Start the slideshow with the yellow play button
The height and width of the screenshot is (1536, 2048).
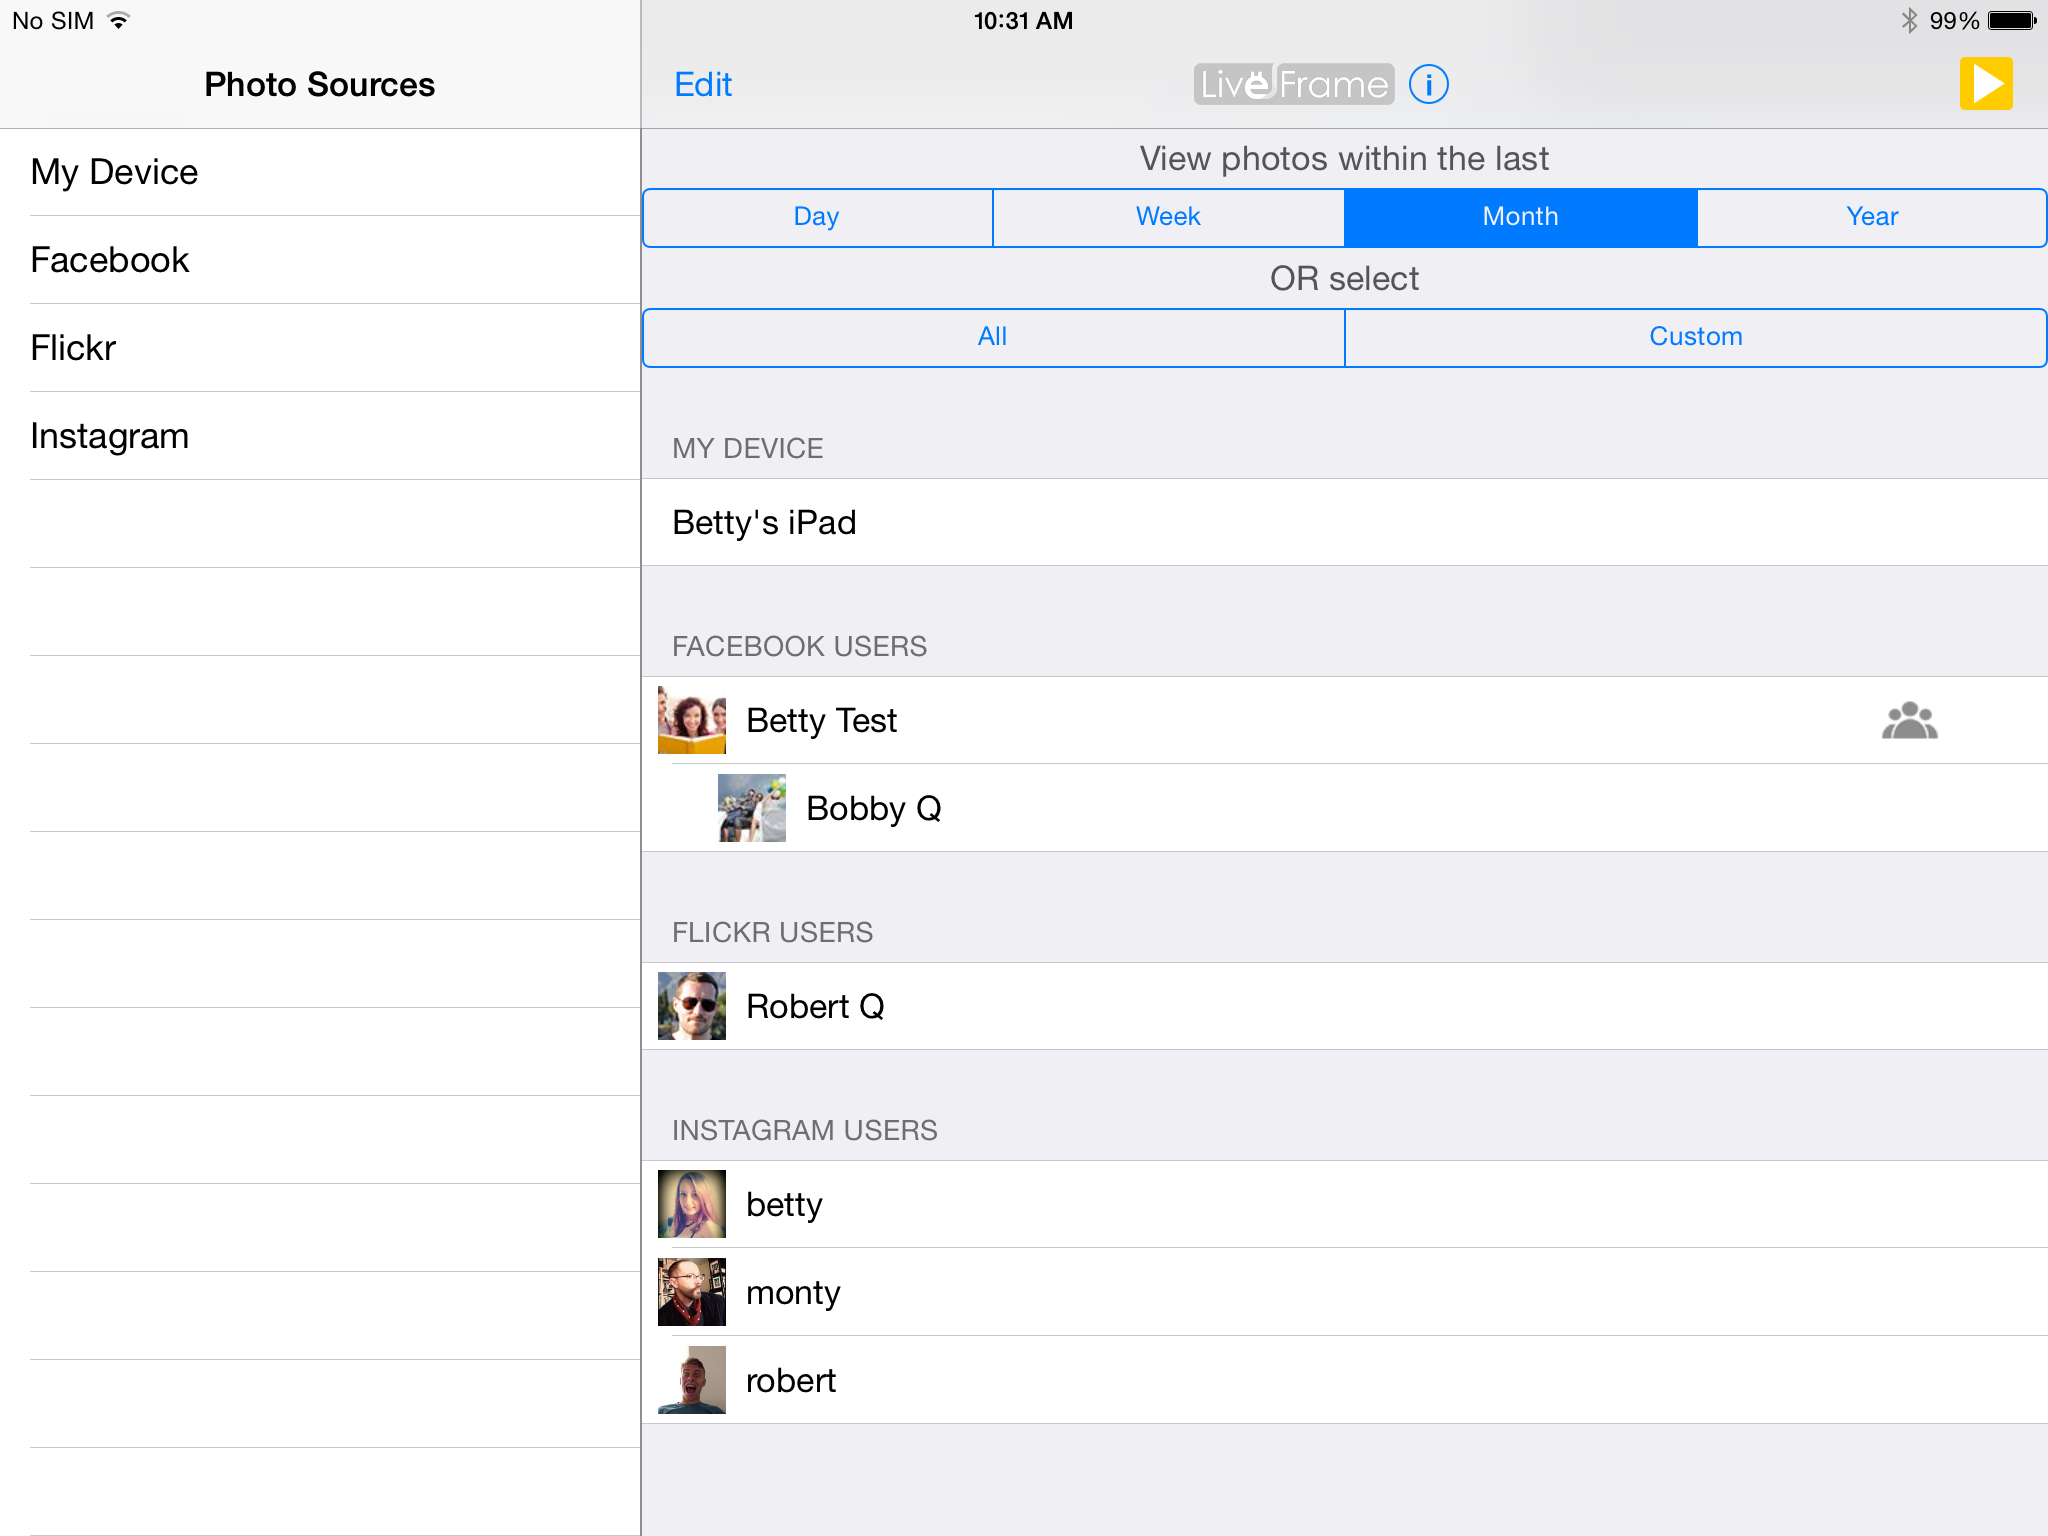tap(1986, 84)
